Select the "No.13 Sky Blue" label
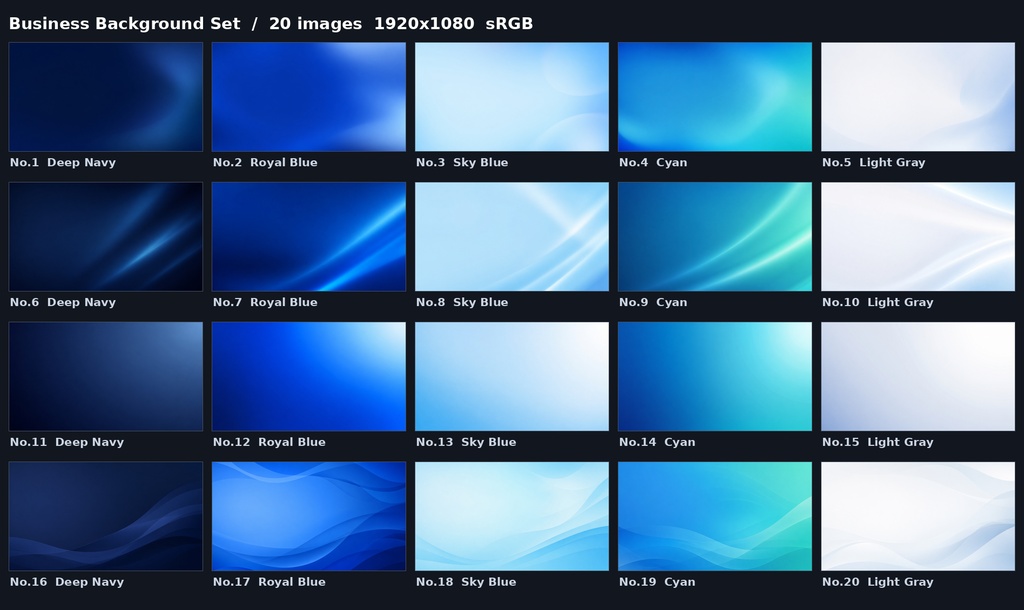The height and width of the screenshot is (610, 1024). [x=466, y=442]
